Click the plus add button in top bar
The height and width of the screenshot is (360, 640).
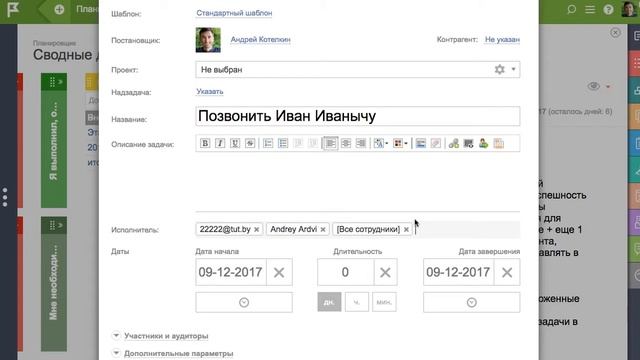59,9
